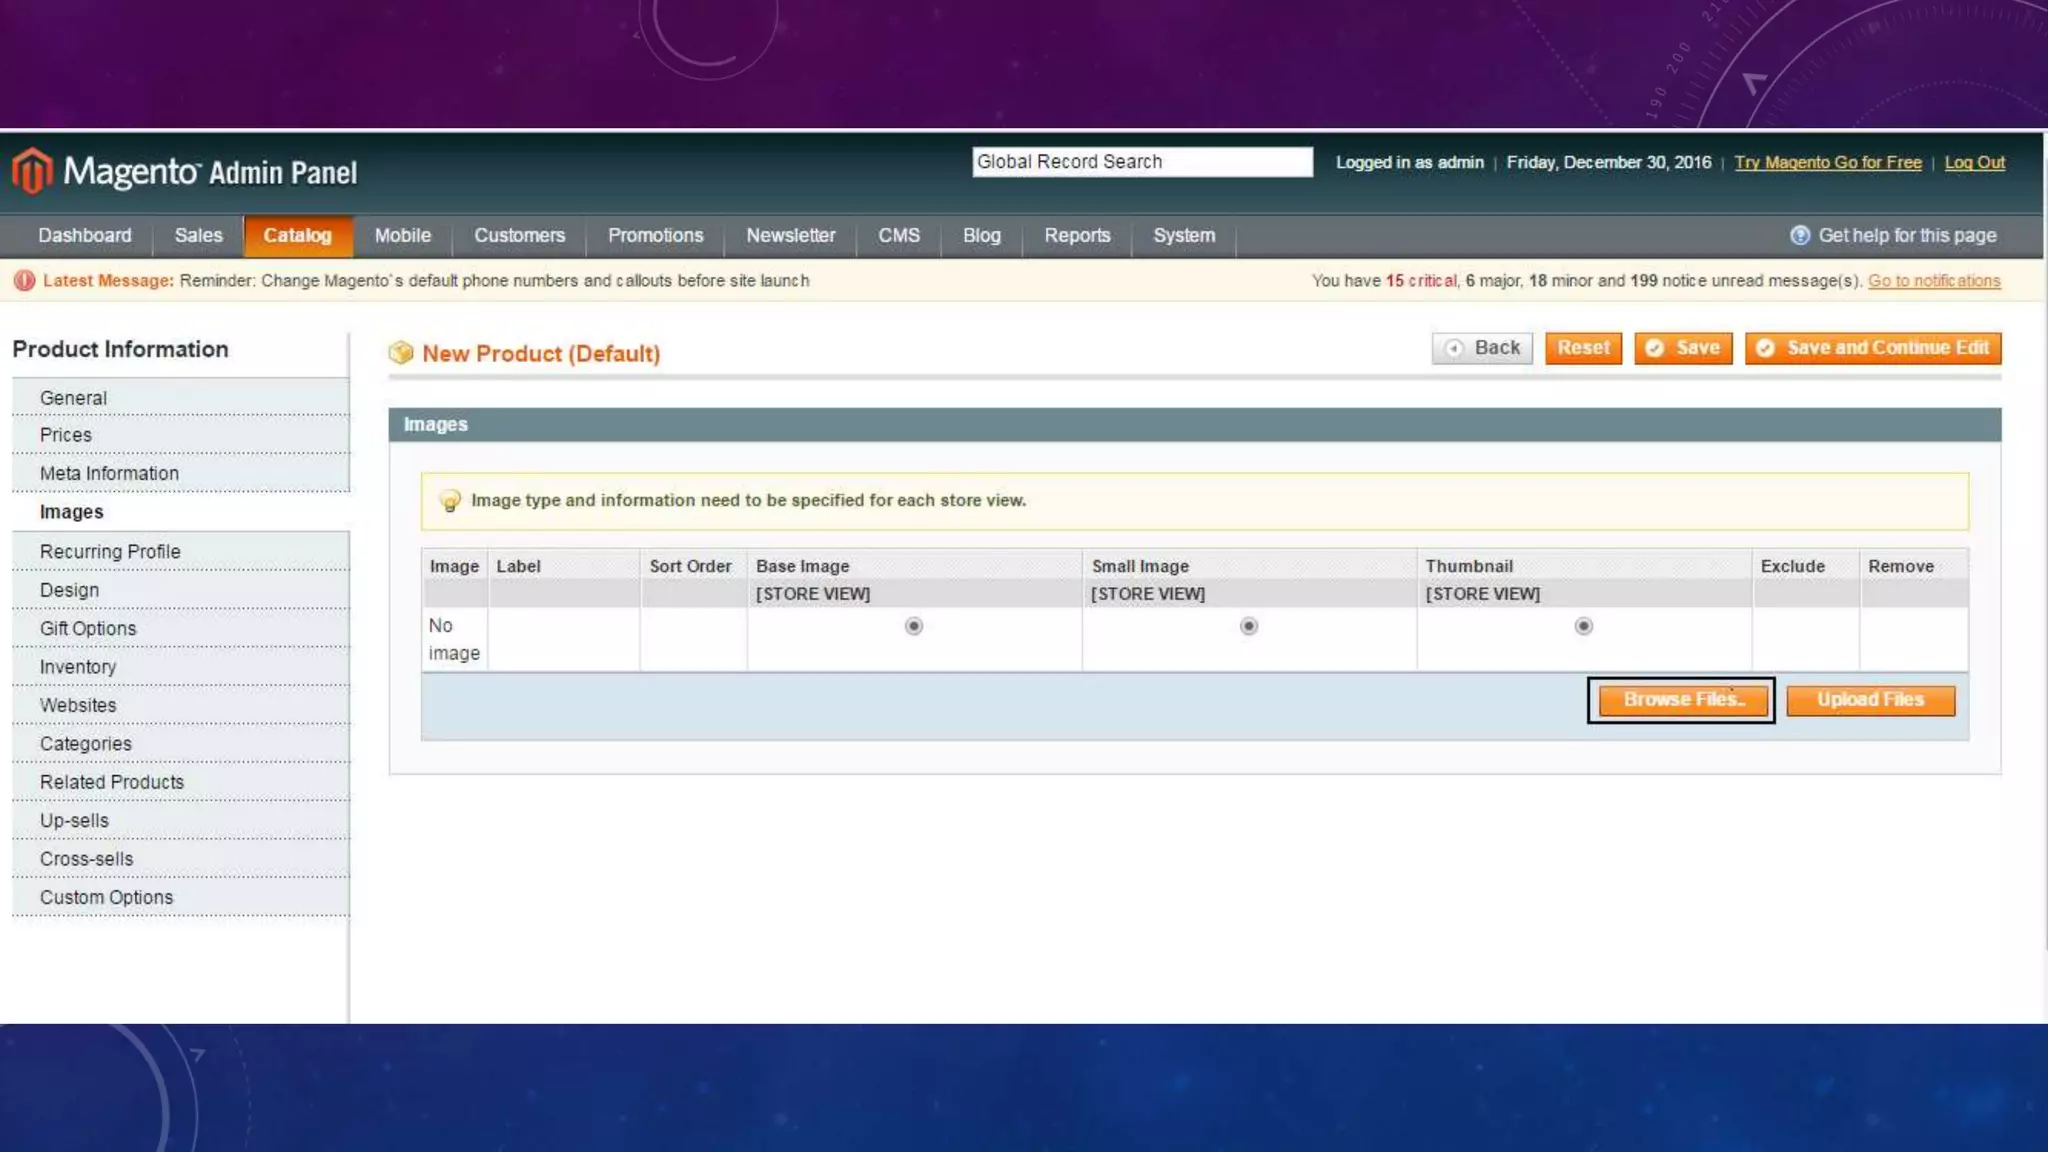Click the red latest message alert icon

point(25,281)
